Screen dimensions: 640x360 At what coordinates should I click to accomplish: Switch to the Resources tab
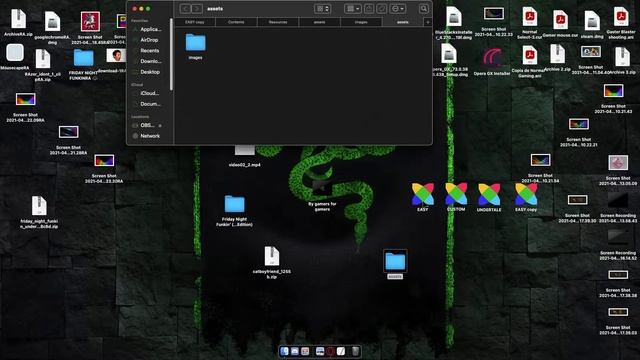pyautogui.click(x=278, y=22)
